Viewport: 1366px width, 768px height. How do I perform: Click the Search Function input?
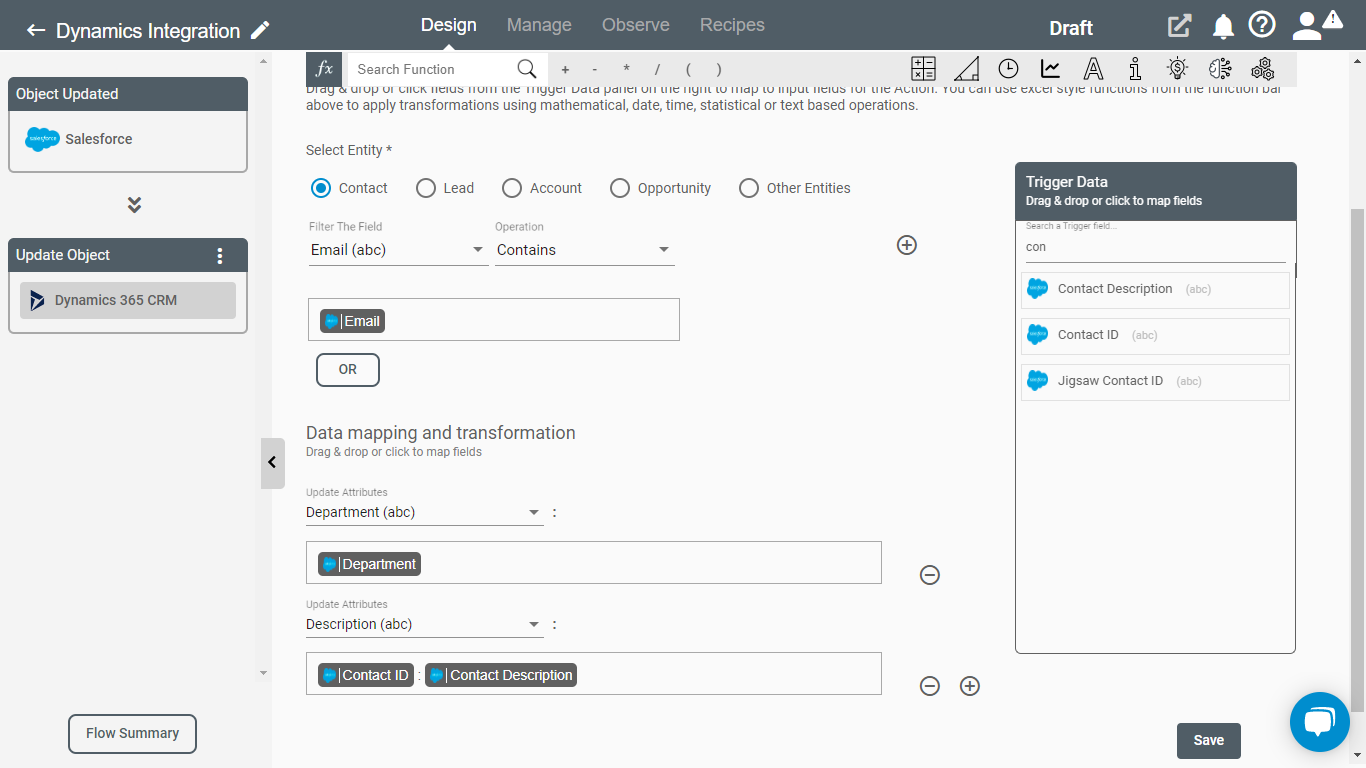click(430, 69)
